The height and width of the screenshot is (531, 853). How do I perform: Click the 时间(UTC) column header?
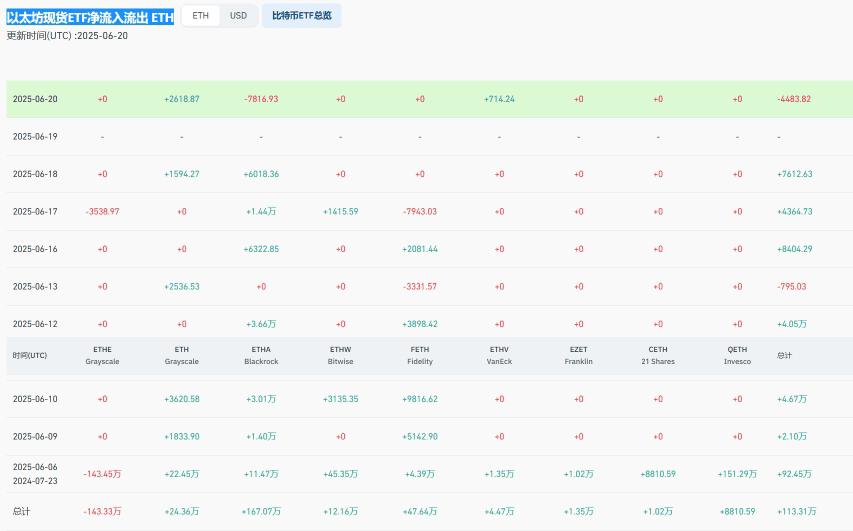tap(30, 356)
